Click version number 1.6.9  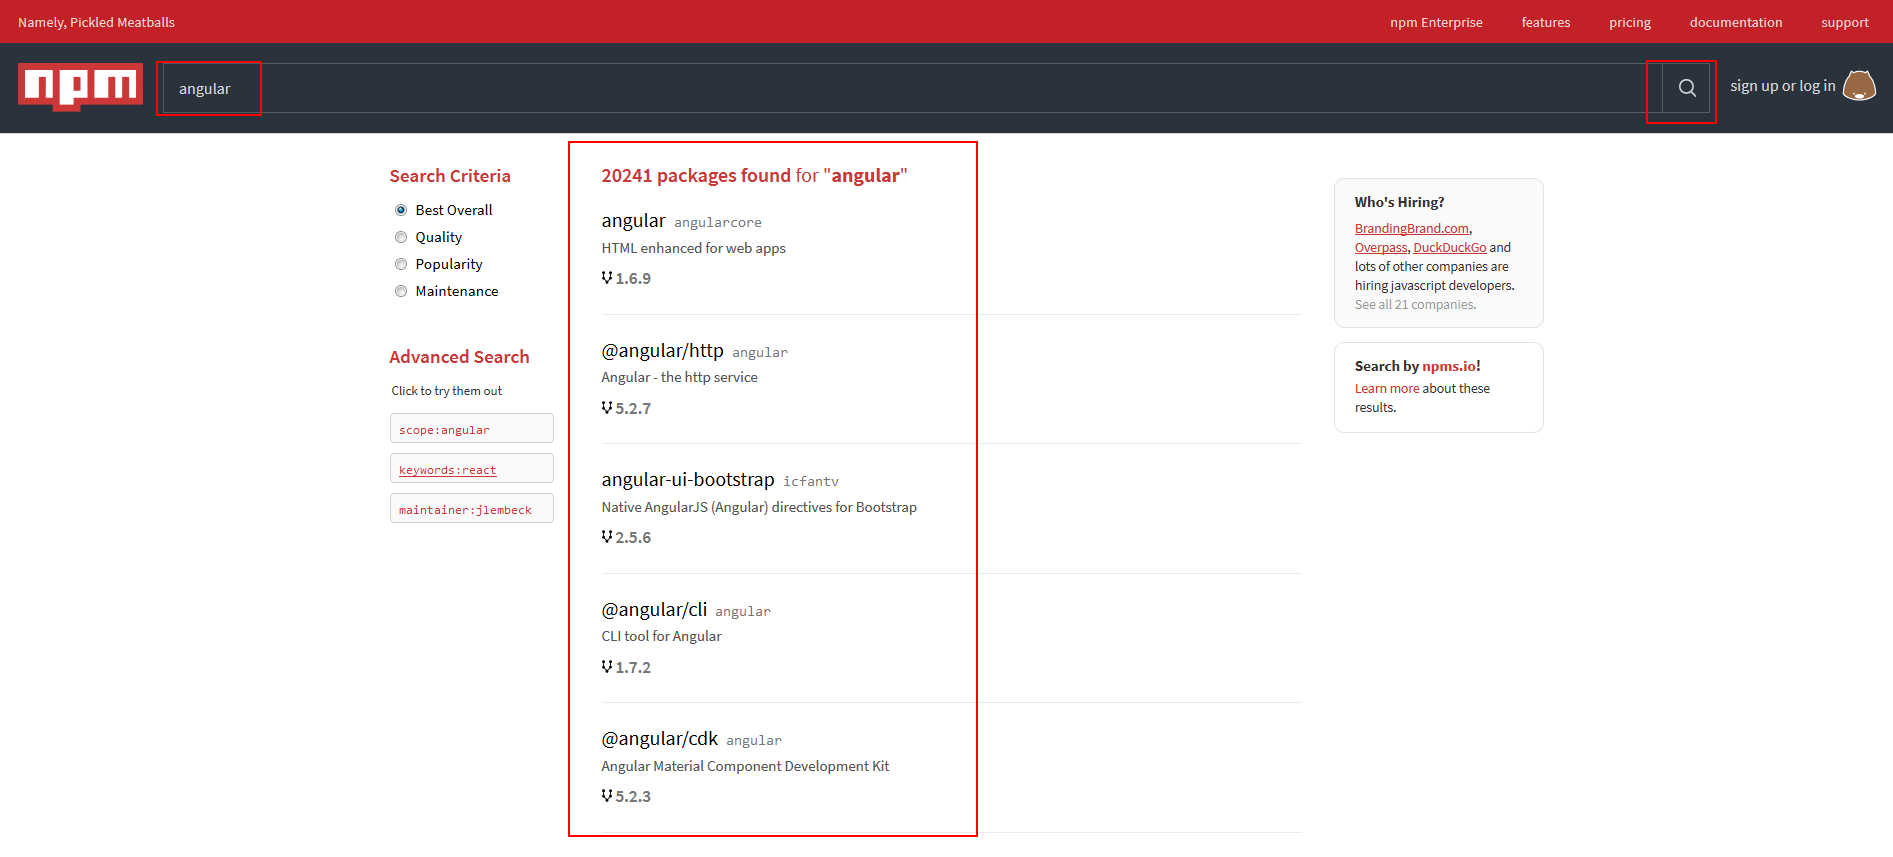tap(633, 279)
